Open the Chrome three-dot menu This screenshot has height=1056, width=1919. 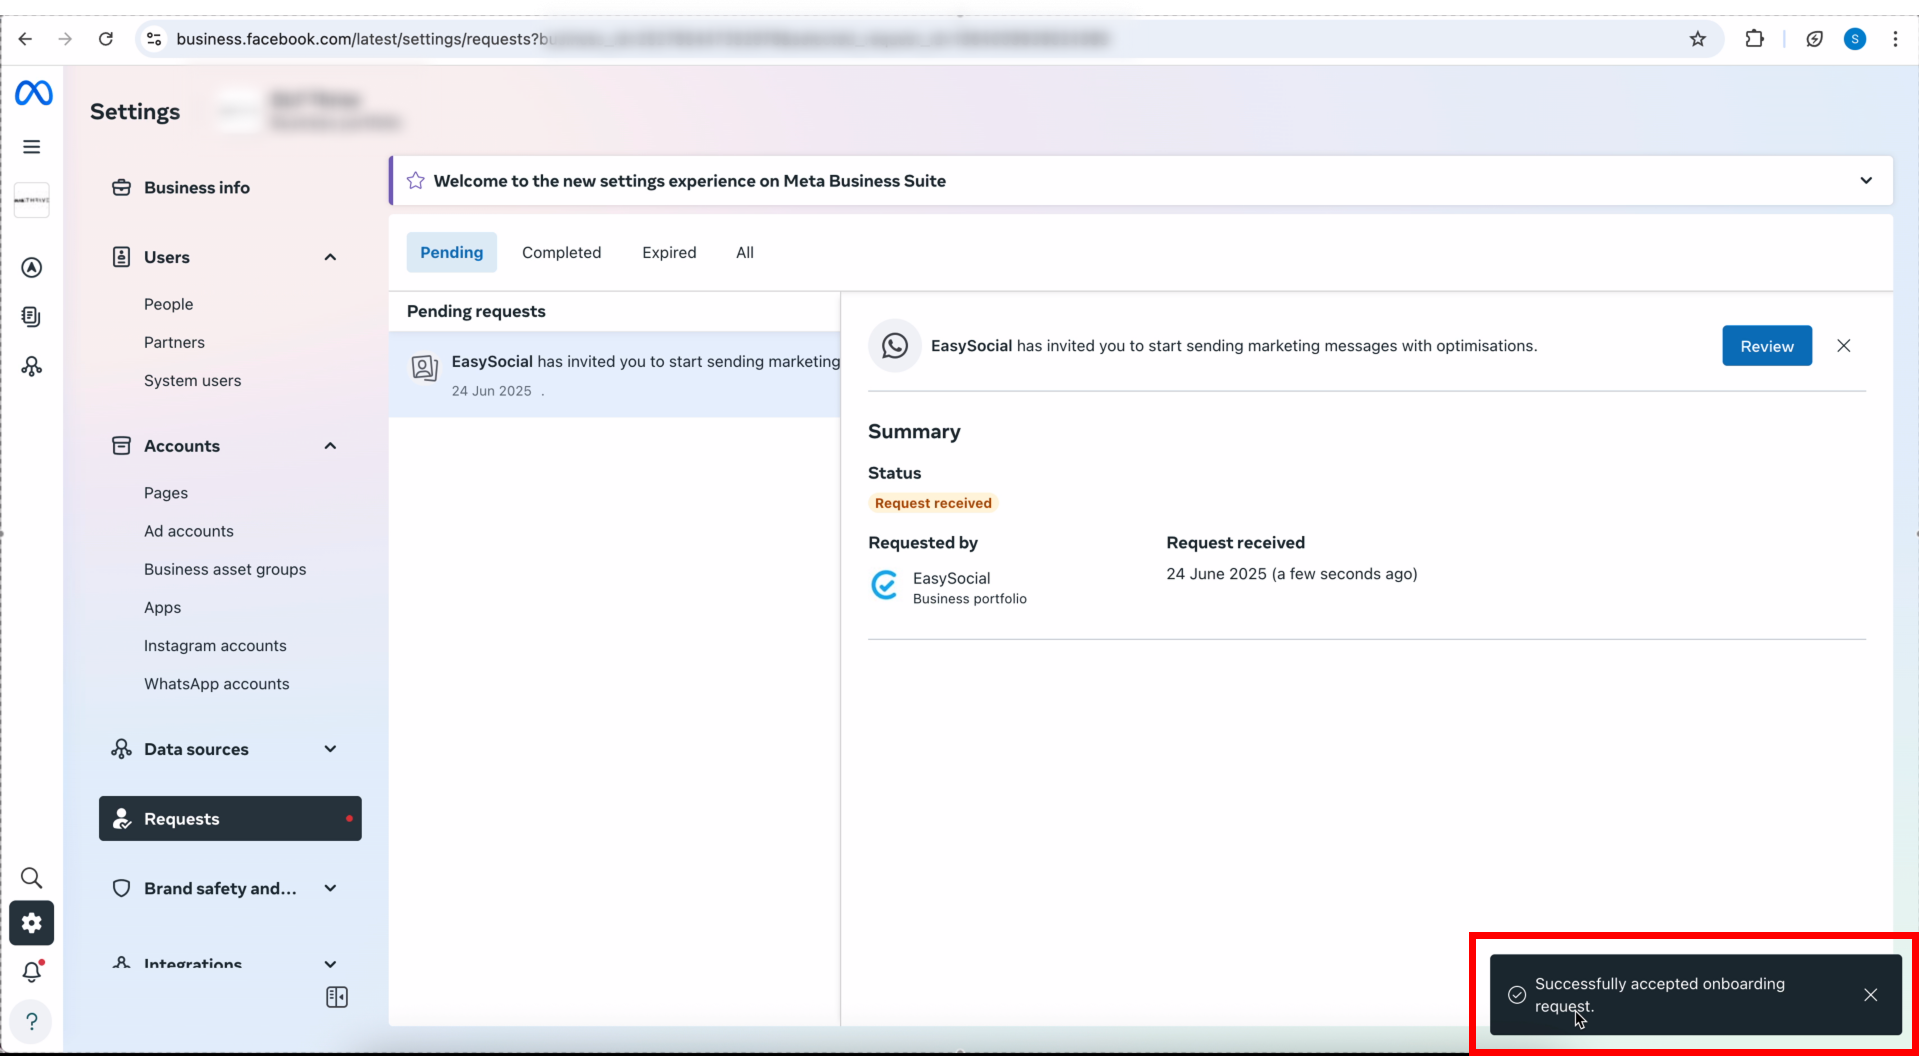(x=1895, y=39)
